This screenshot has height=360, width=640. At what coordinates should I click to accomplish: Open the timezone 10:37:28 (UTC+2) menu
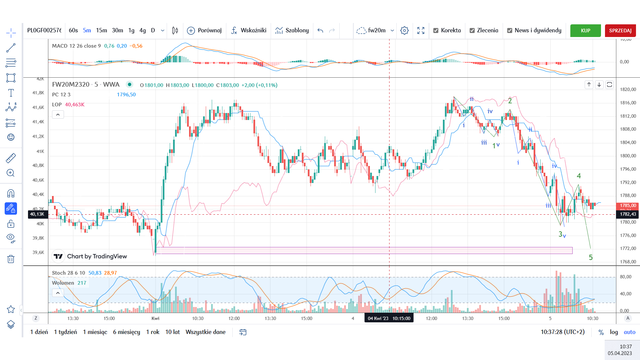tap(563, 332)
